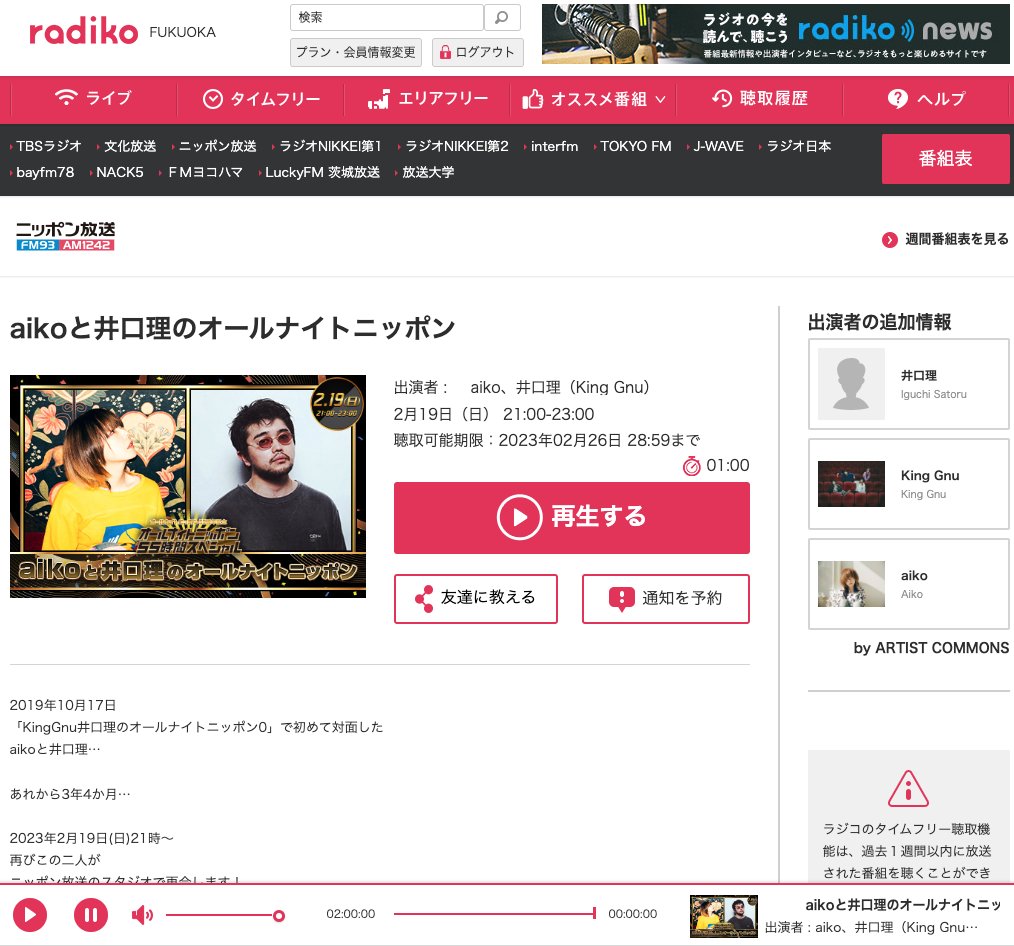Switch to the TOKYO FM station
Image resolution: width=1014 pixels, height=946 pixels.
point(633,145)
